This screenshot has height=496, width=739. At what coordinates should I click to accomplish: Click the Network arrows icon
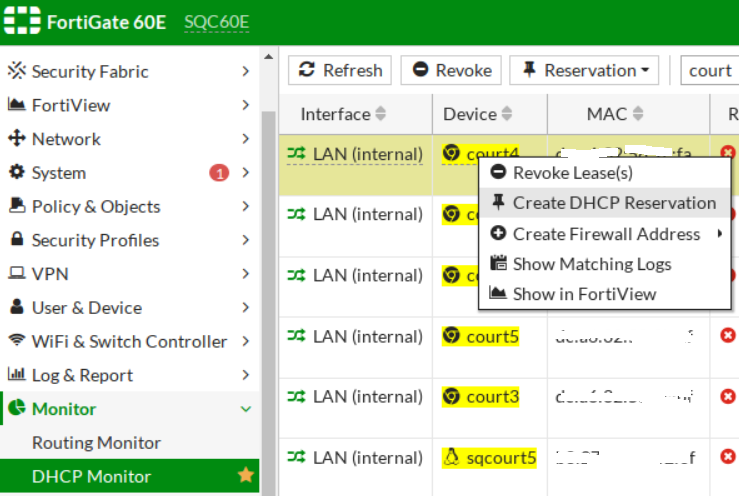coord(17,138)
